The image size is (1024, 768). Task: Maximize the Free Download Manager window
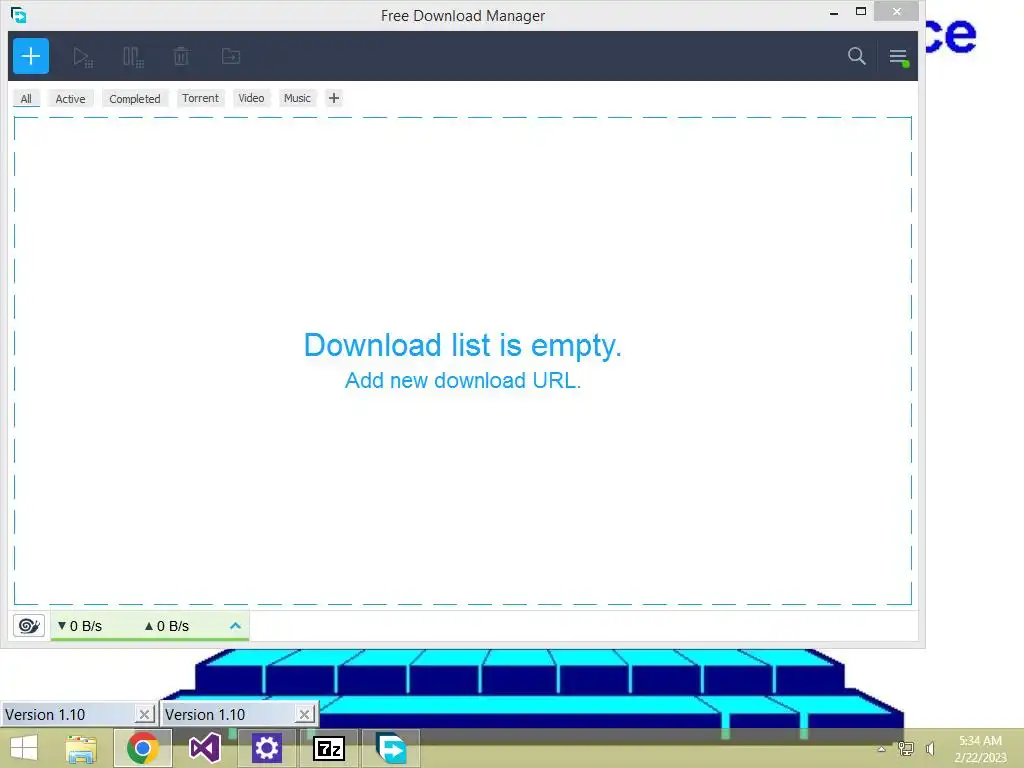(861, 12)
